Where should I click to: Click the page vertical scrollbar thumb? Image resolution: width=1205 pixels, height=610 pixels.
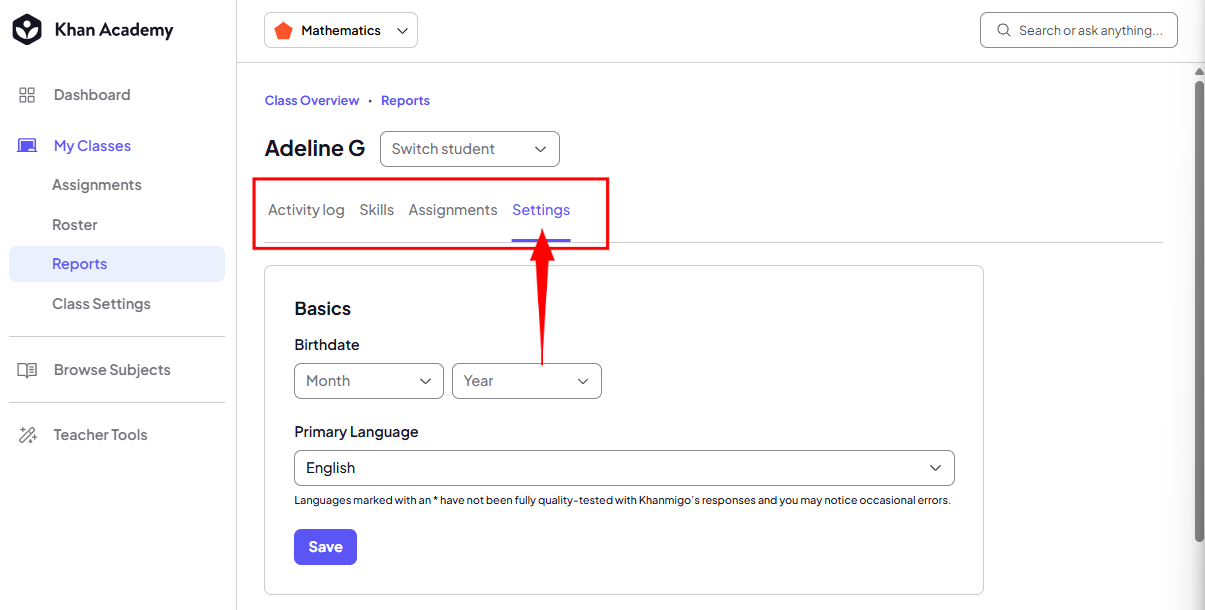pyautogui.click(x=1199, y=310)
